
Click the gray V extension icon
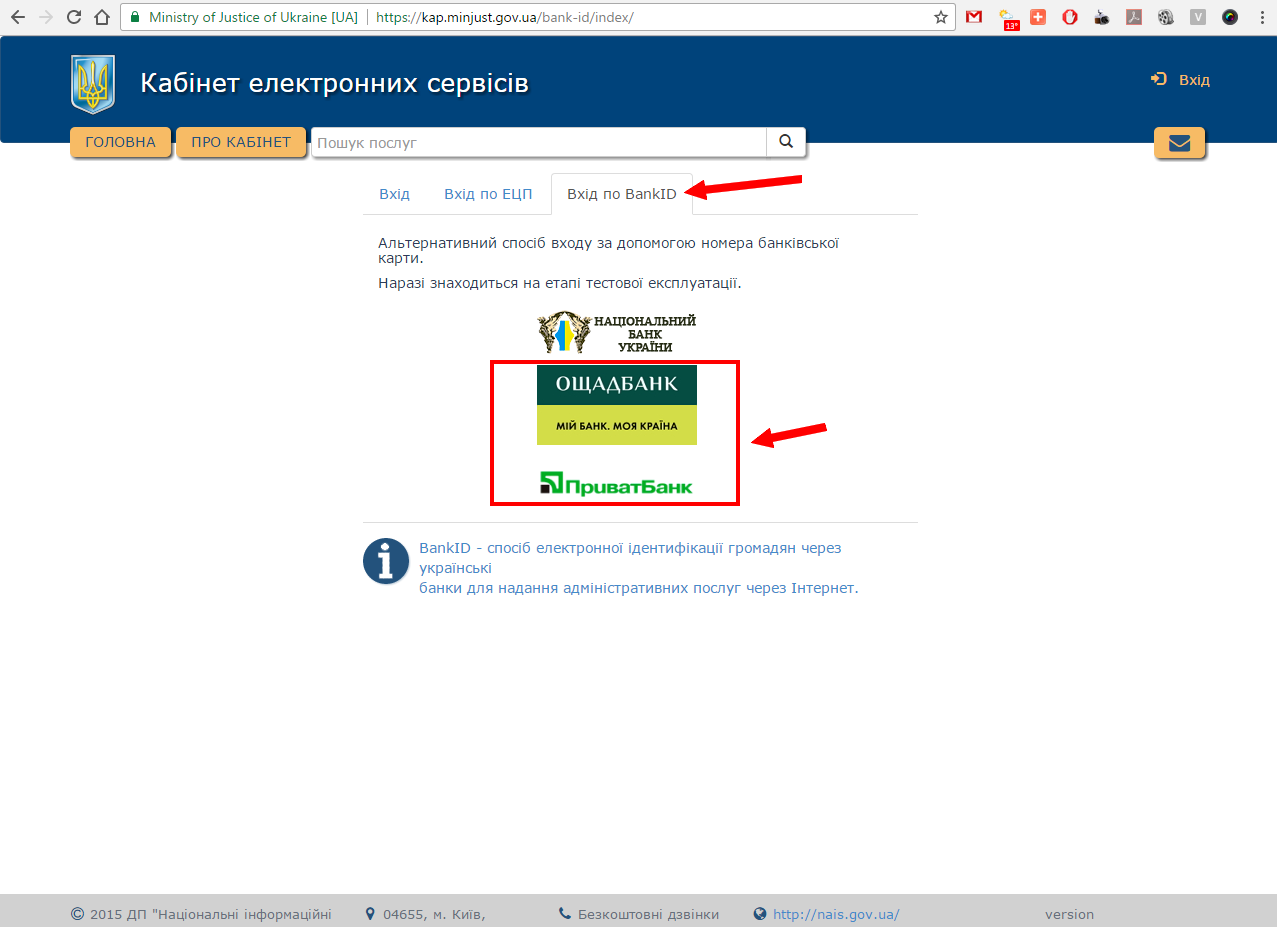tap(1198, 17)
